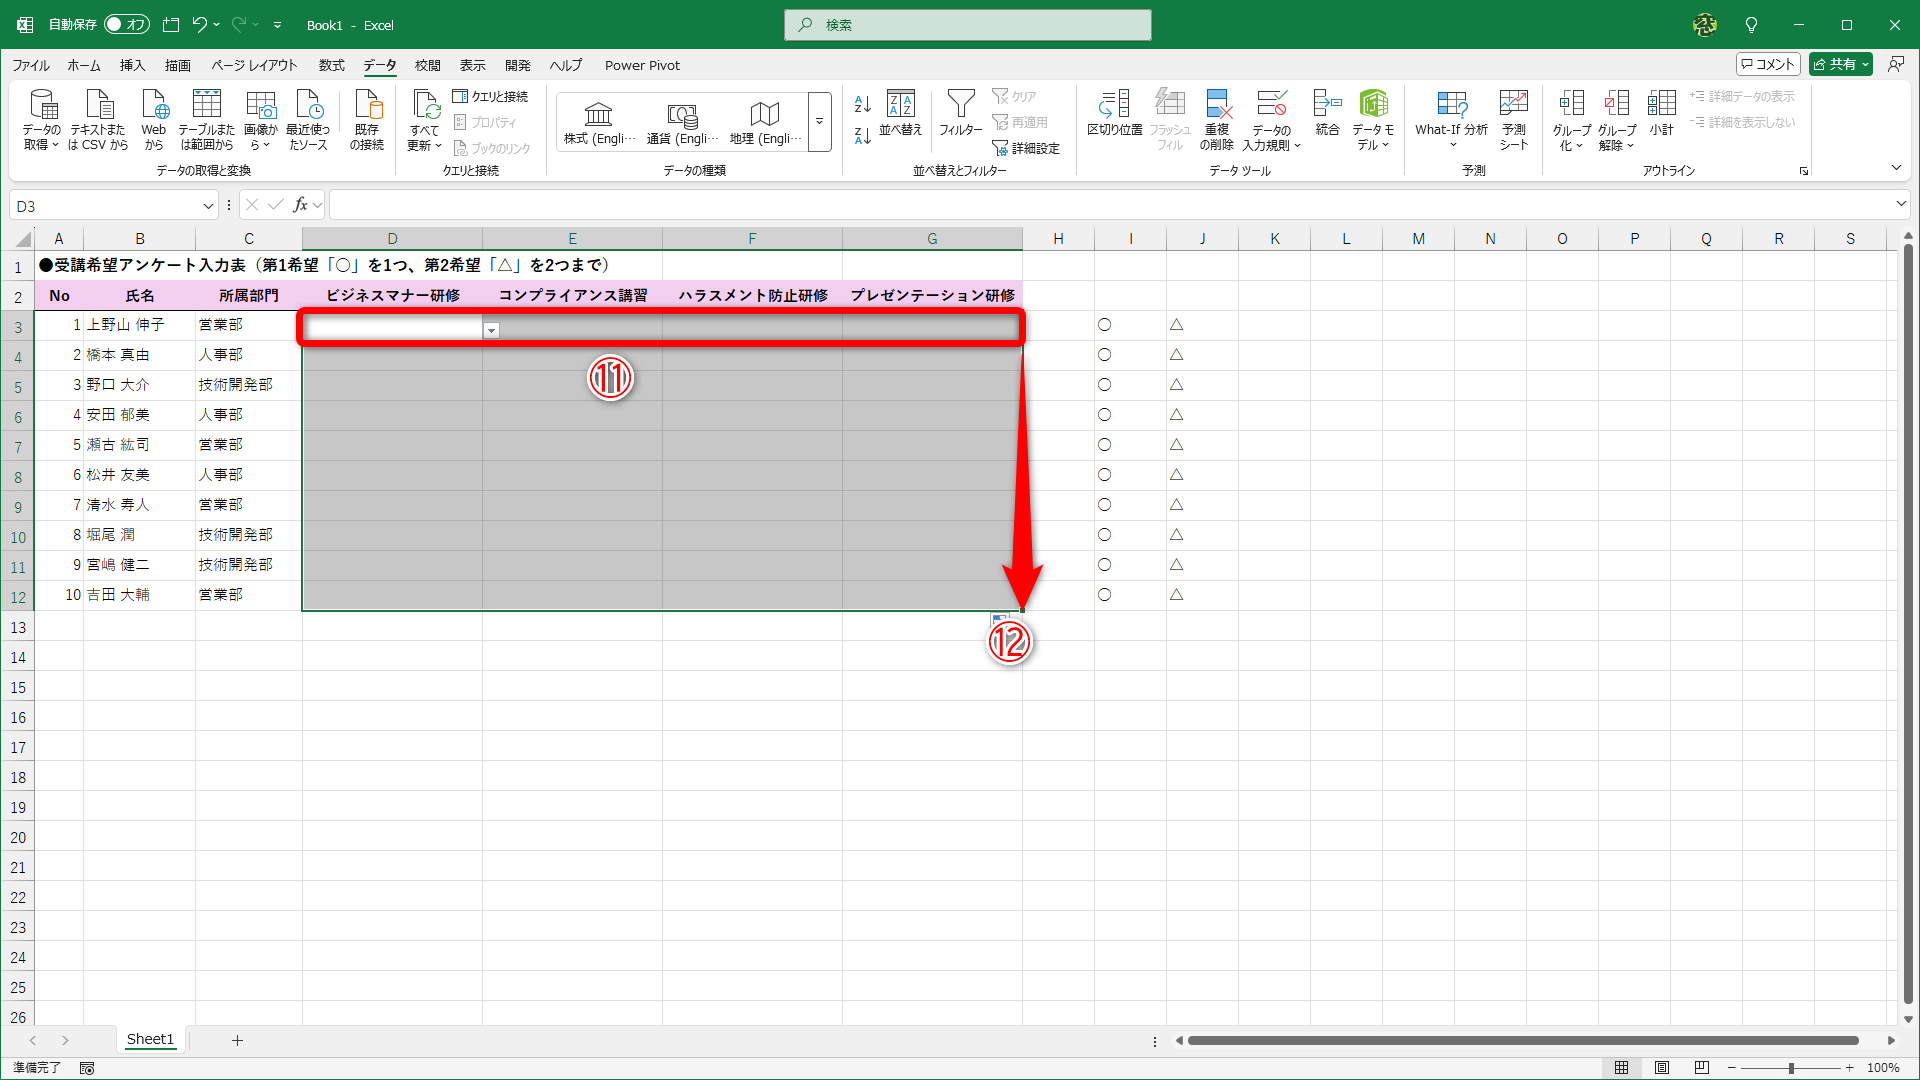The image size is (1920, 1080).
Task: Expand the Name Box dropdown
Action: coord(208,206)
